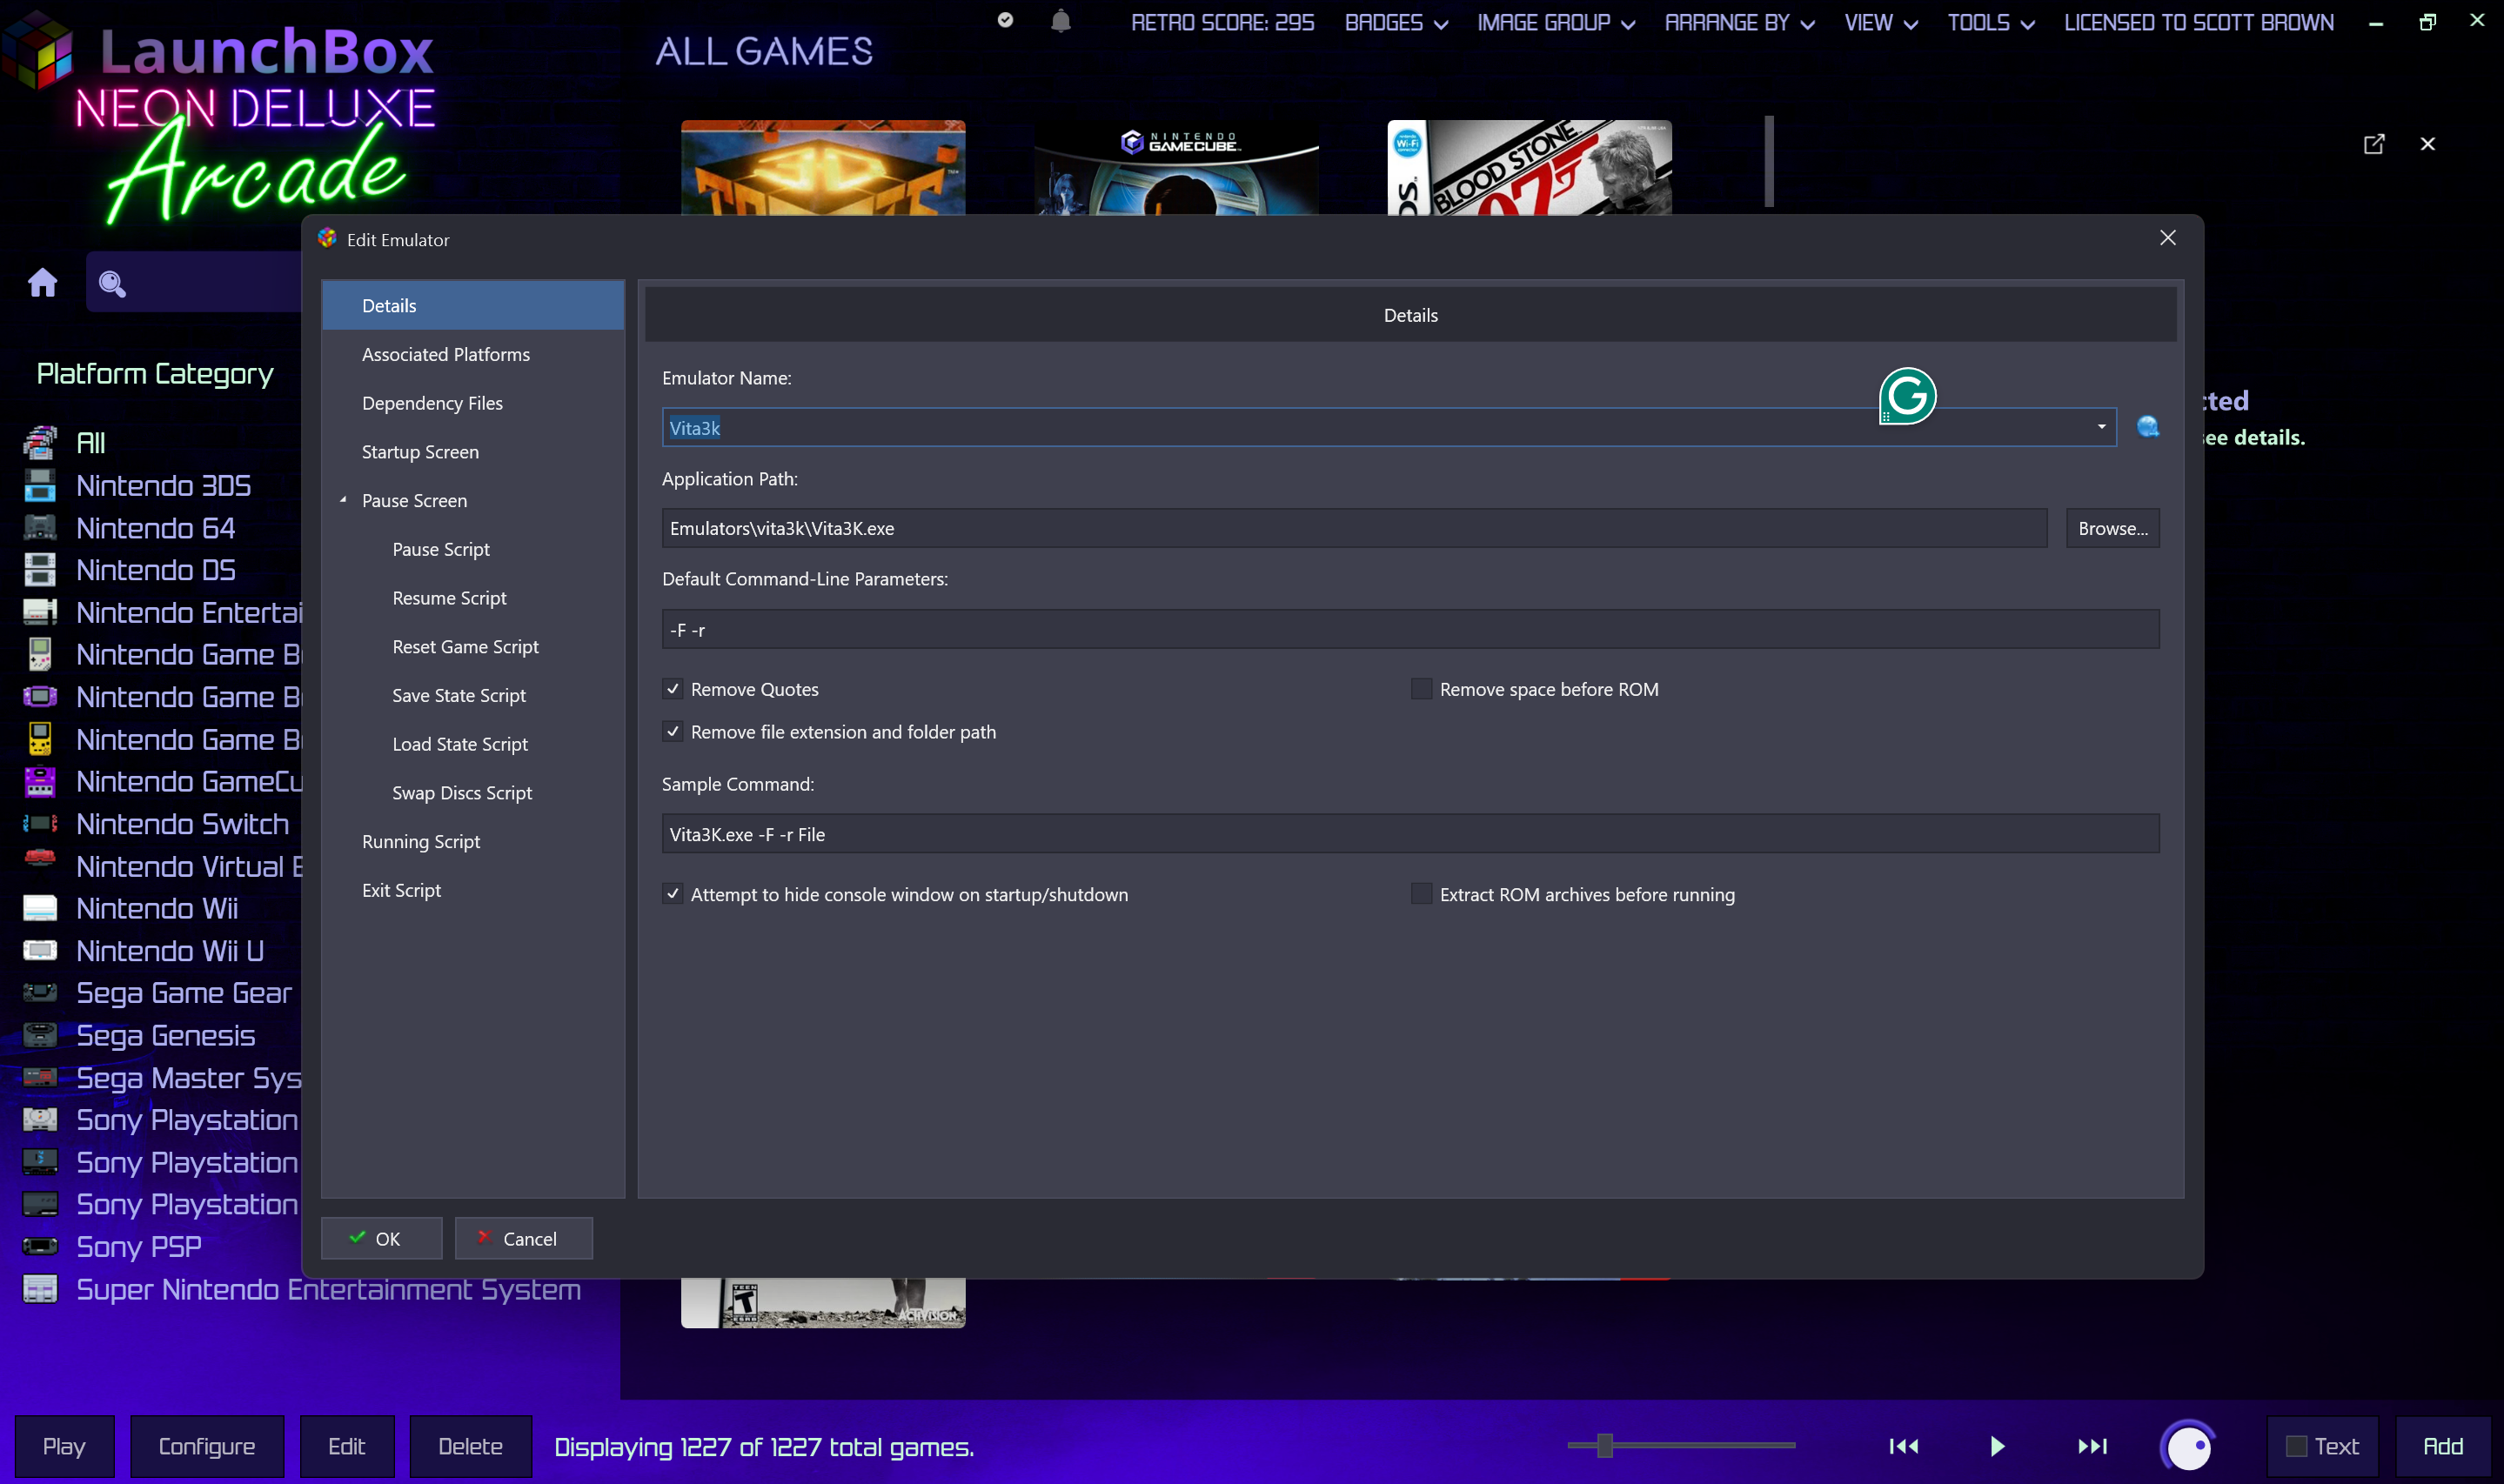Enable Extract ROM archives before running

[1420, 894]
